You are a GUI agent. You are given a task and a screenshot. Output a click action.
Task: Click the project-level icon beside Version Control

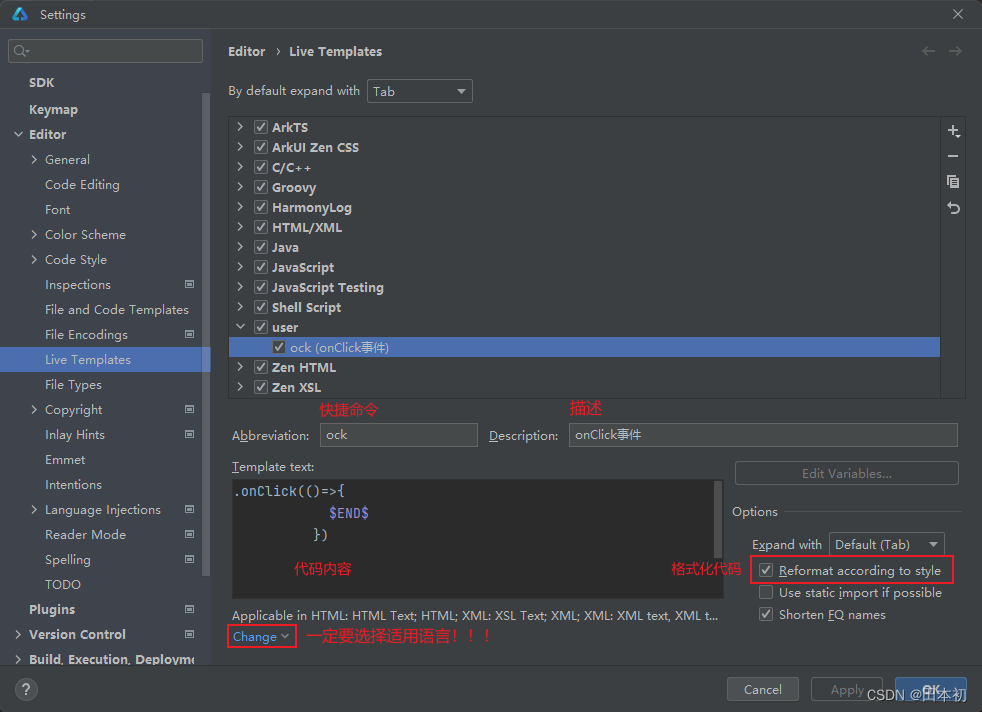click(189, 634)
